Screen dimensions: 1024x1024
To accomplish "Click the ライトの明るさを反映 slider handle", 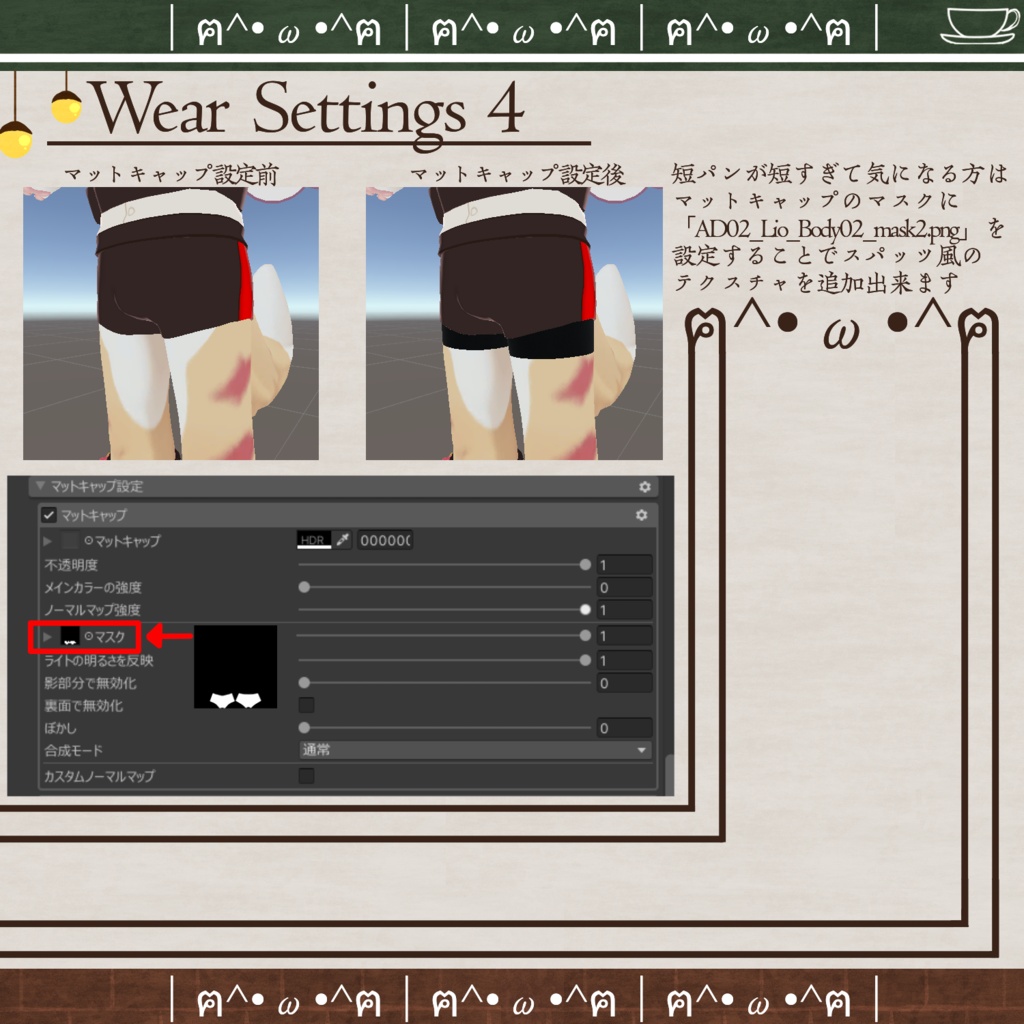I will [x=585, y=660].
